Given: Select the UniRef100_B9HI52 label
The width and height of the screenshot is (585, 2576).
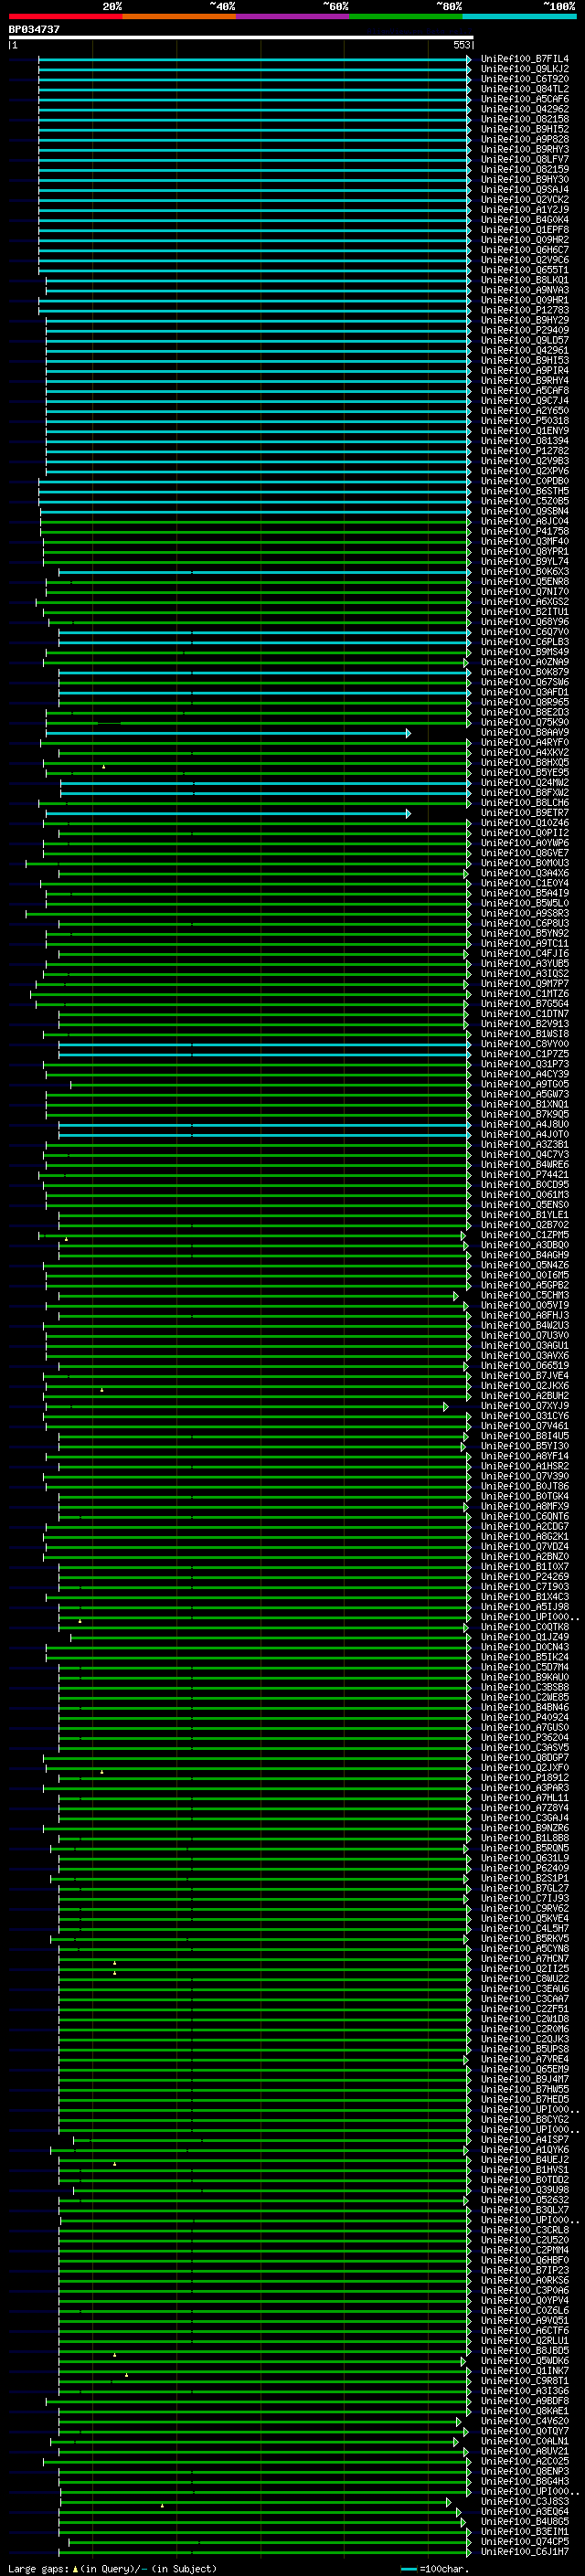Looking at the screenshot, I should [x=525, y=129].
